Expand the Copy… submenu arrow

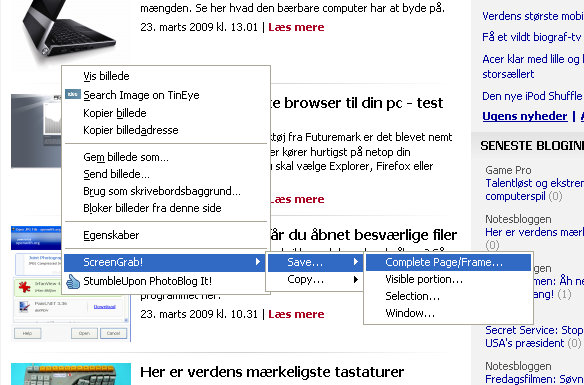click(x=356, y=279)
